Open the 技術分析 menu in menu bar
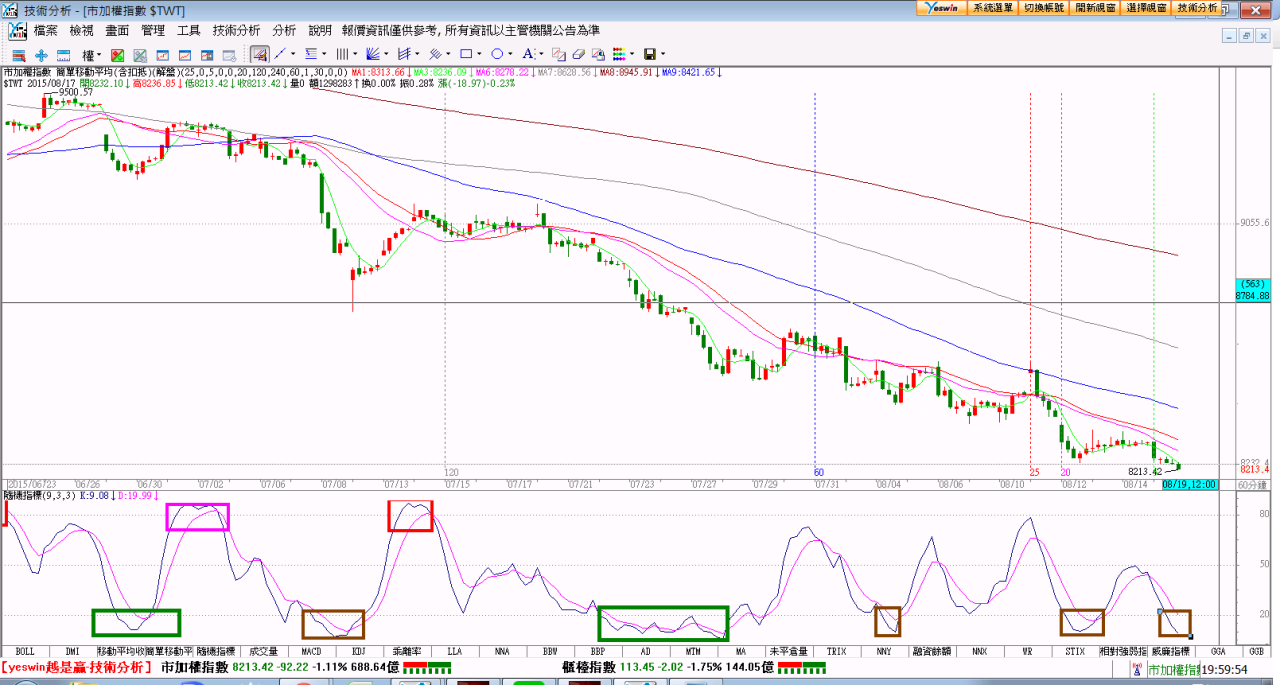This screenshot has height=685, width=1280. click(x=236, y=31)
